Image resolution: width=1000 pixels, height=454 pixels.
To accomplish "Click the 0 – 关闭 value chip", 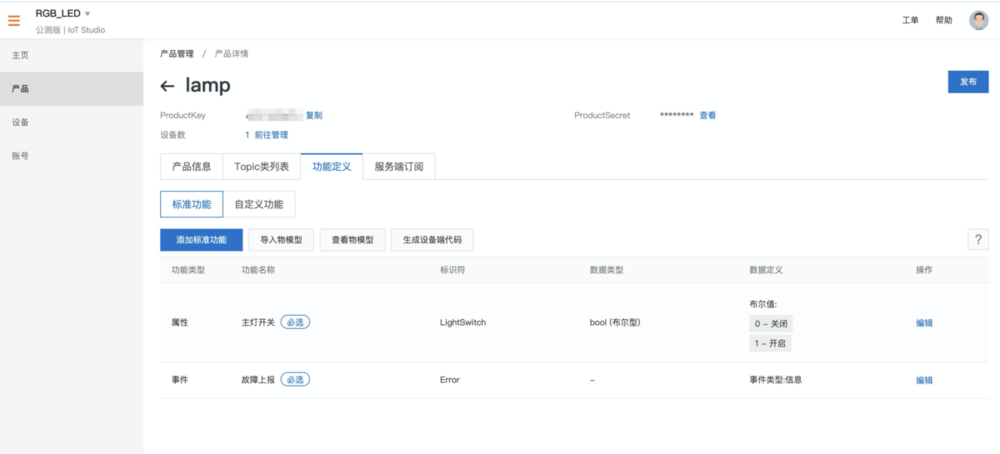I will point(771,324).
